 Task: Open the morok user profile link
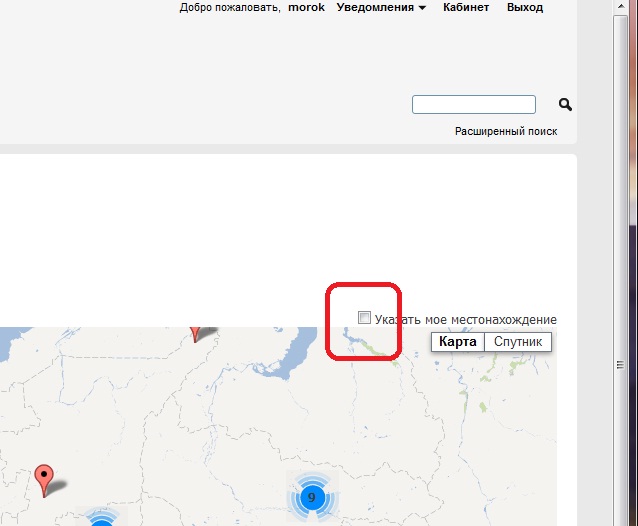(306, 7)
